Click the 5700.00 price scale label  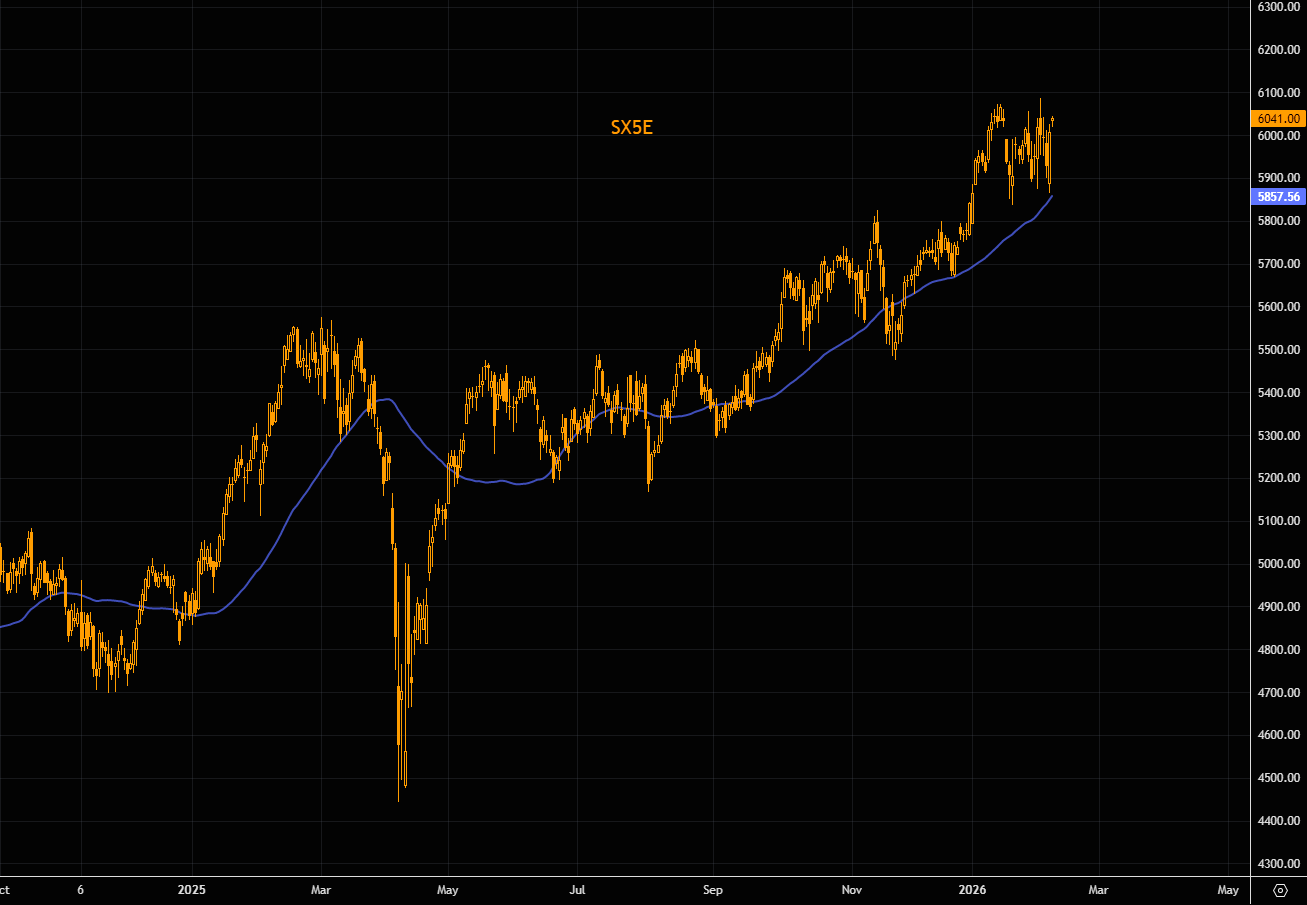[1279, 264]
